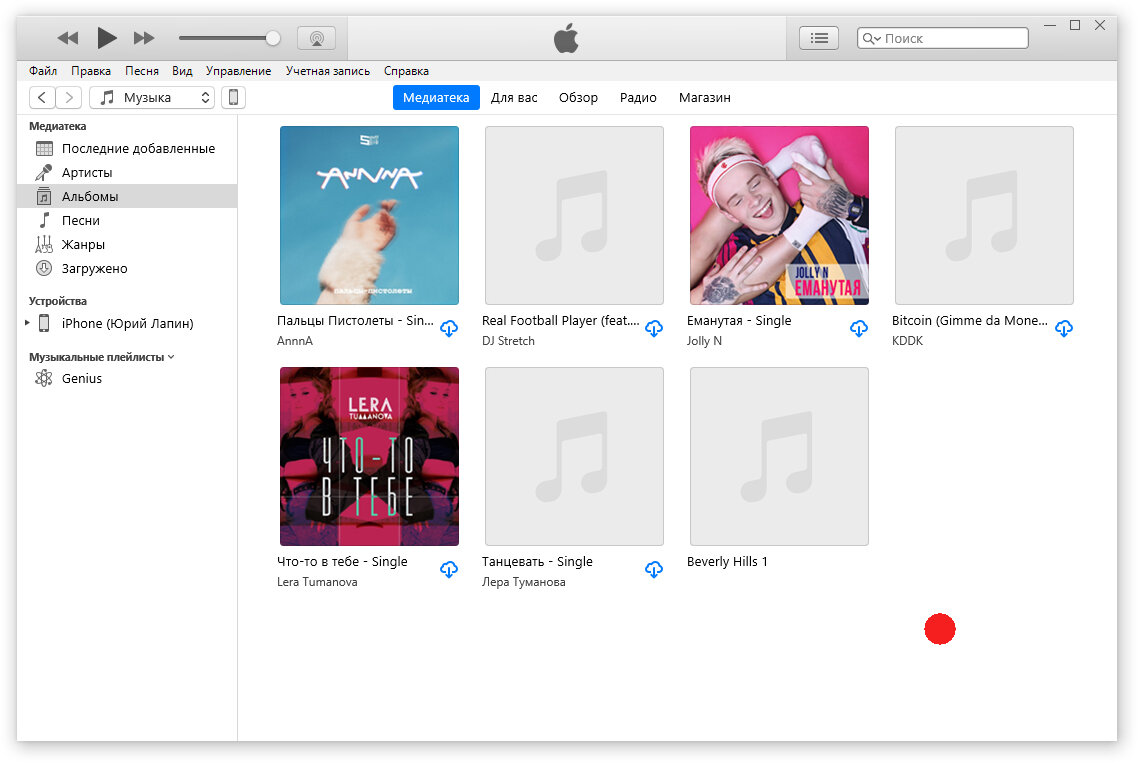Select Последние добавленные in sidebar

click(x=127, y=148)
